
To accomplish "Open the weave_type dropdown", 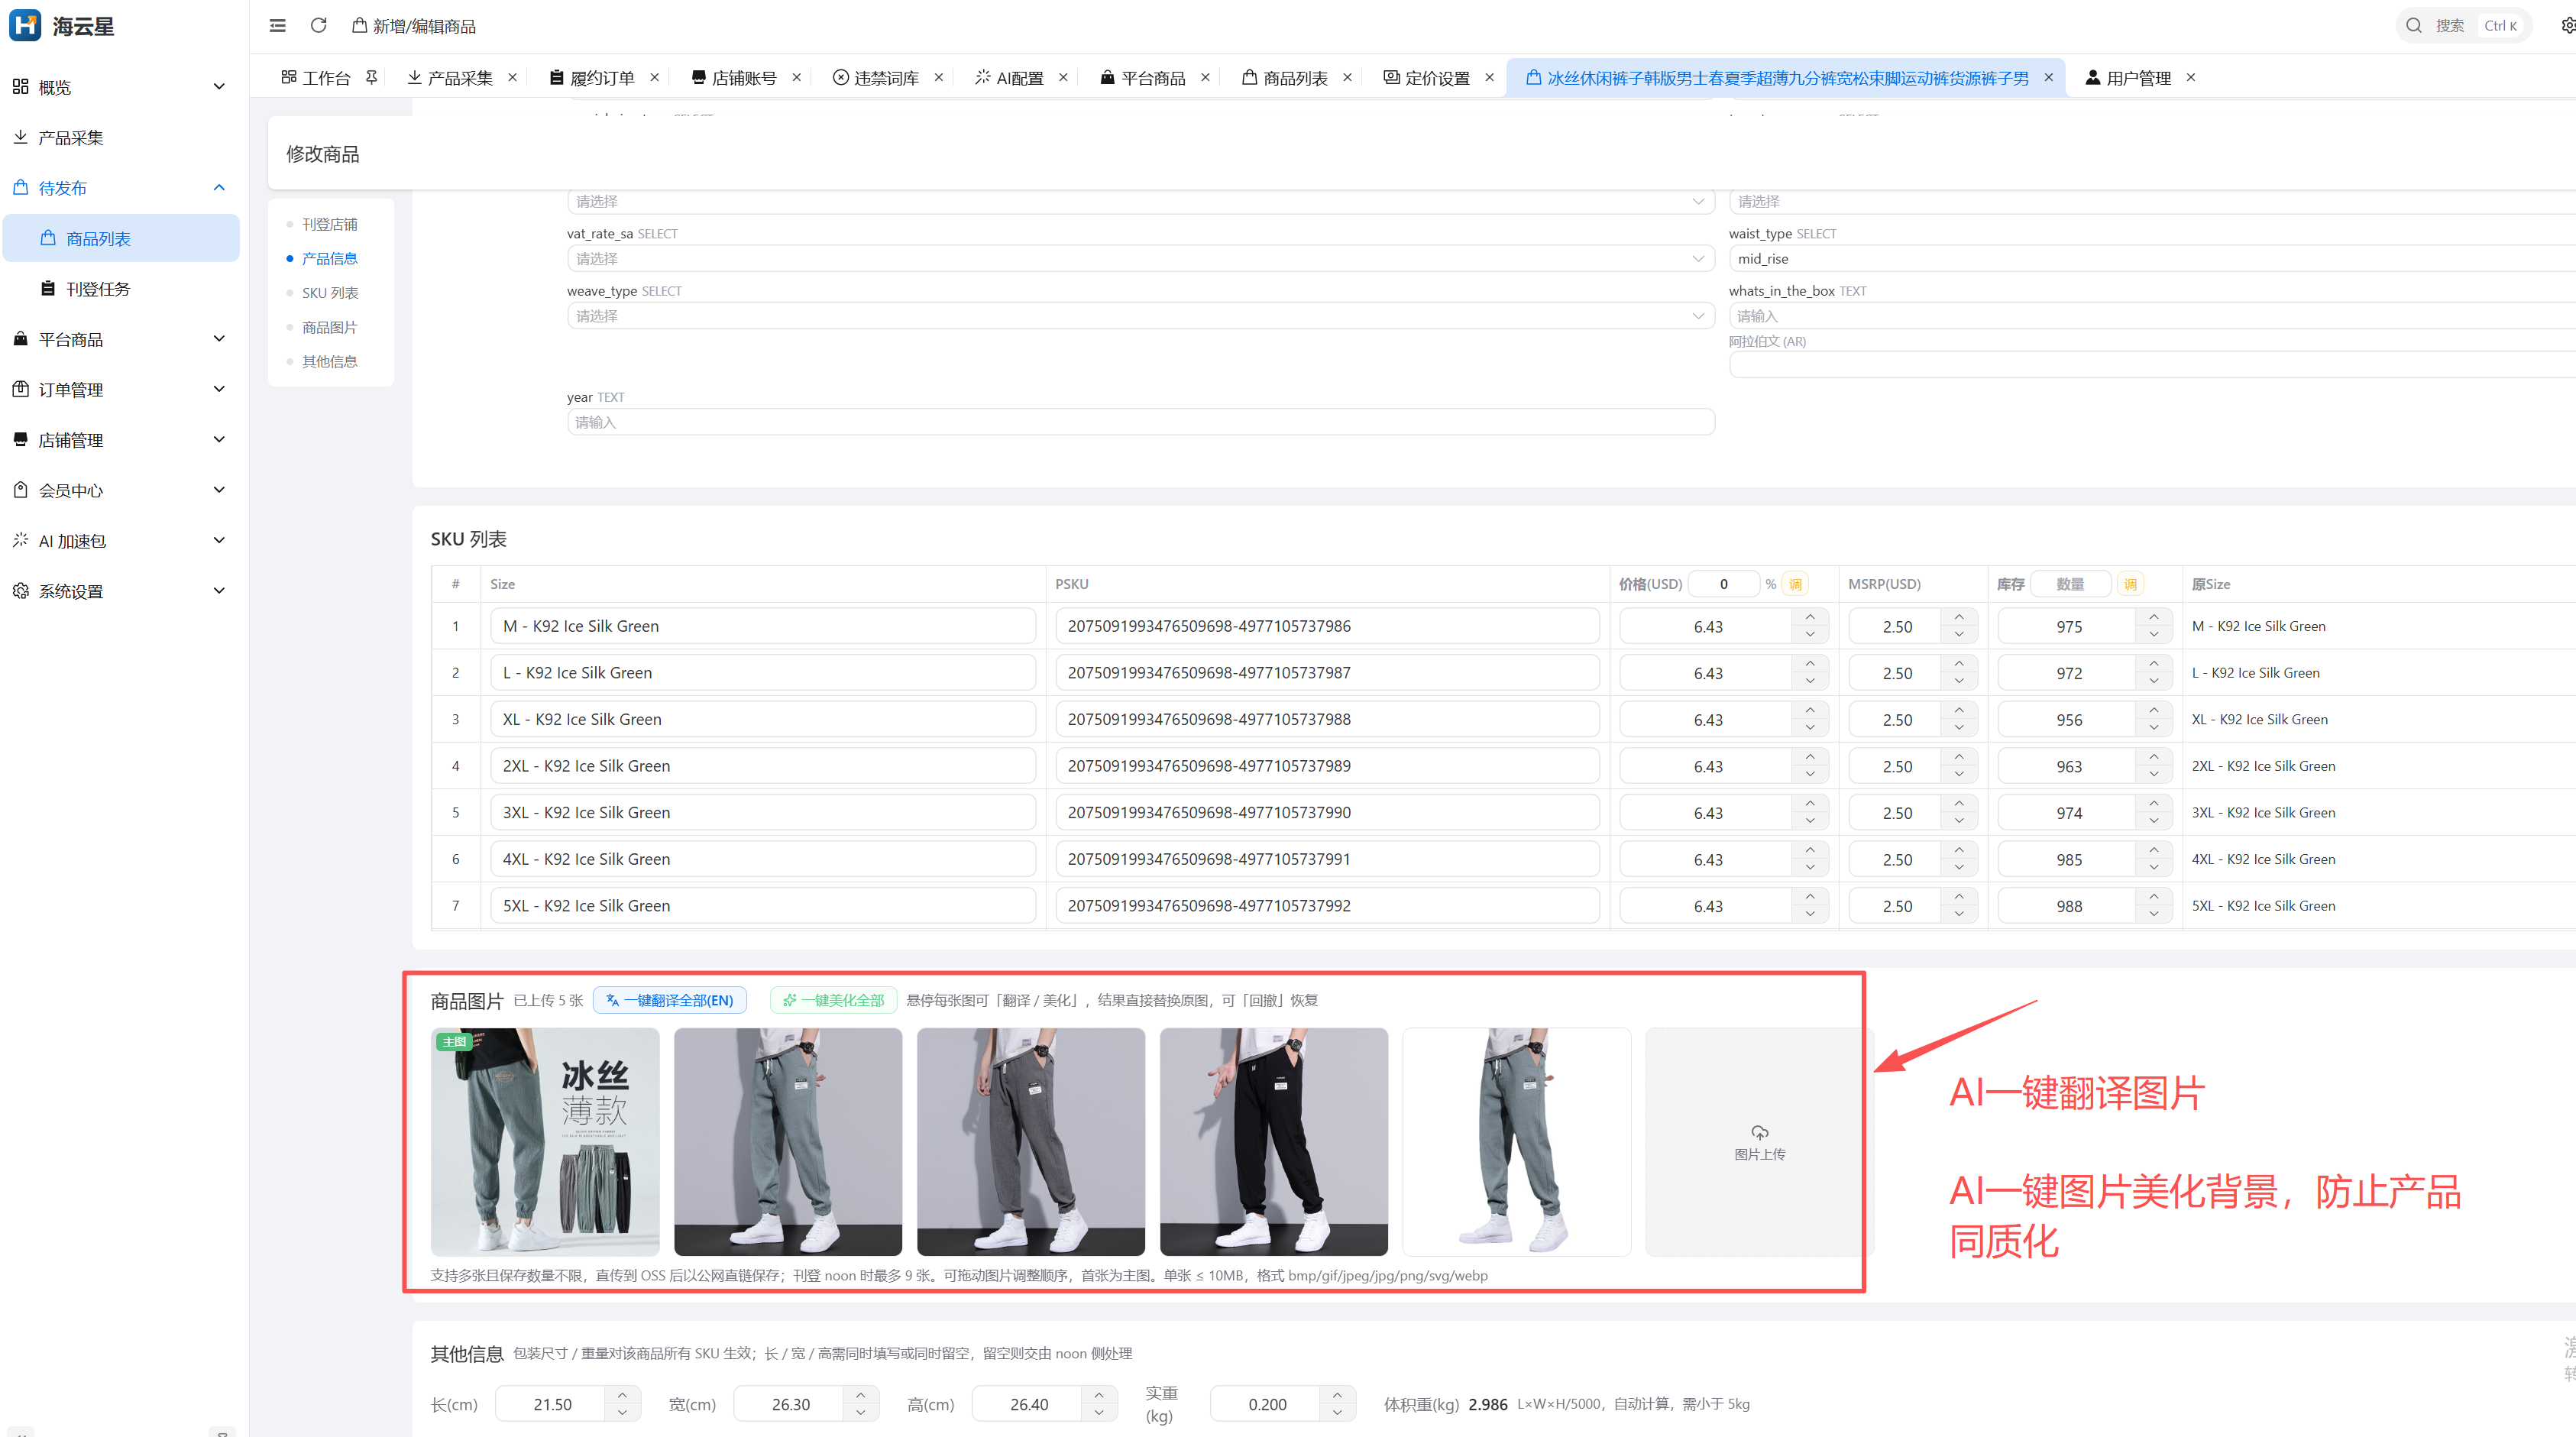I will pyautogui.click(x=1140, y=316).
